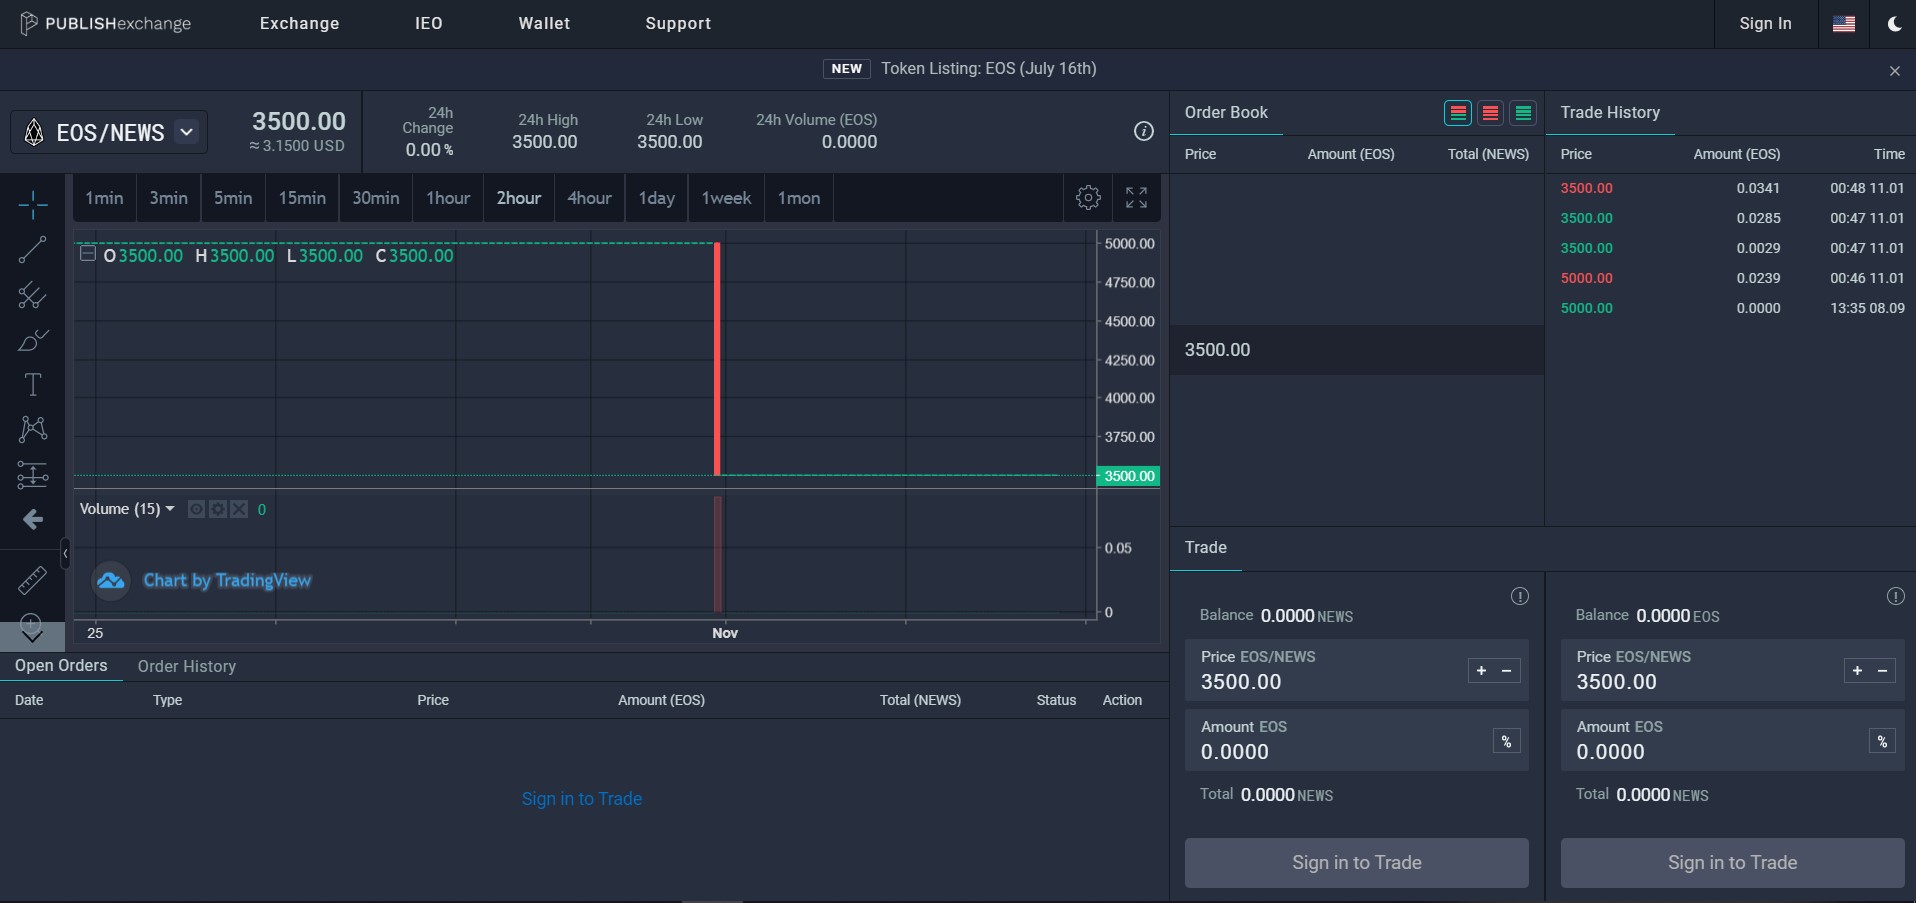Increase buy price with plus button

[1481, 671]
